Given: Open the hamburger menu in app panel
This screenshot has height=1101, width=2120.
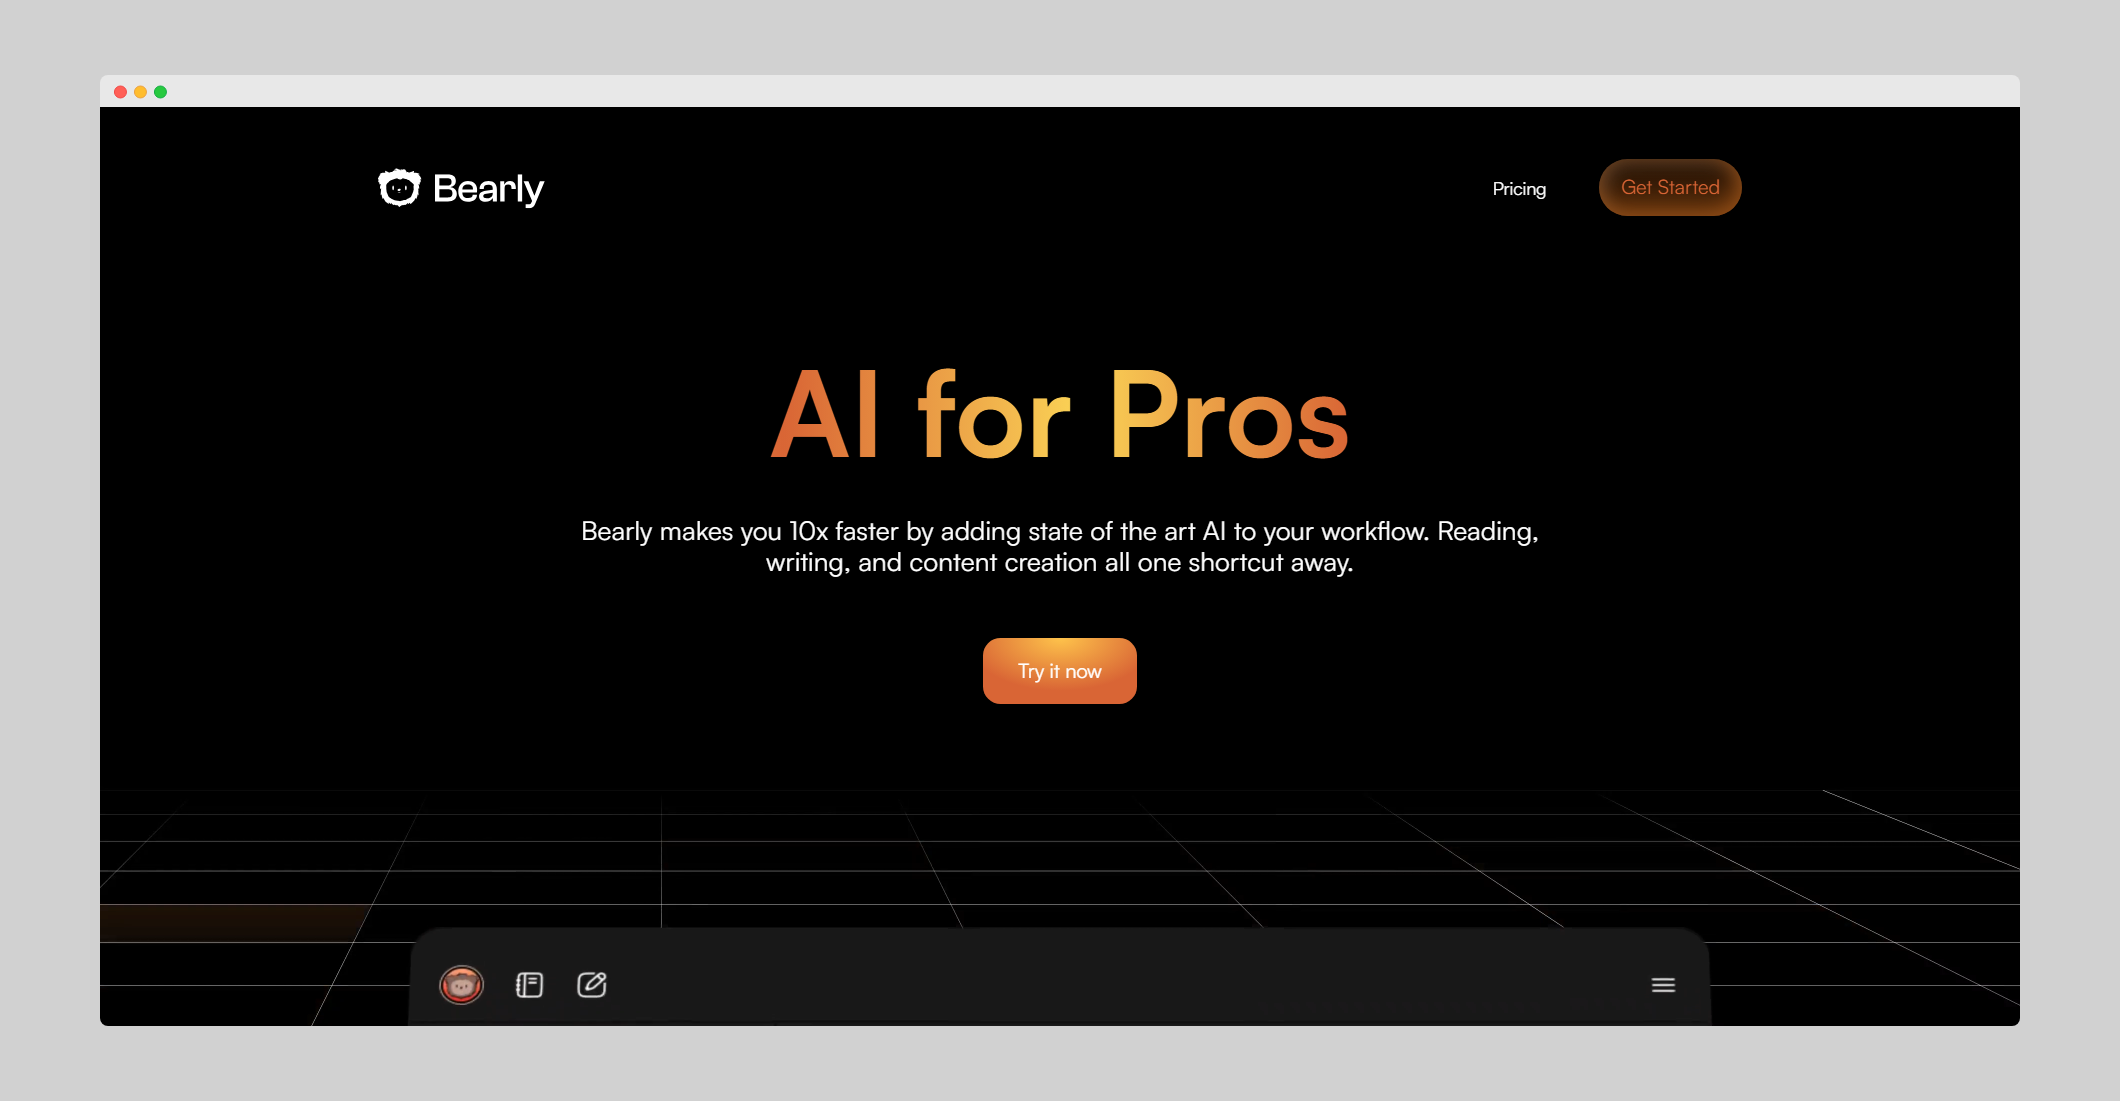Looking at the screenshot, I should click(1663, 985).
